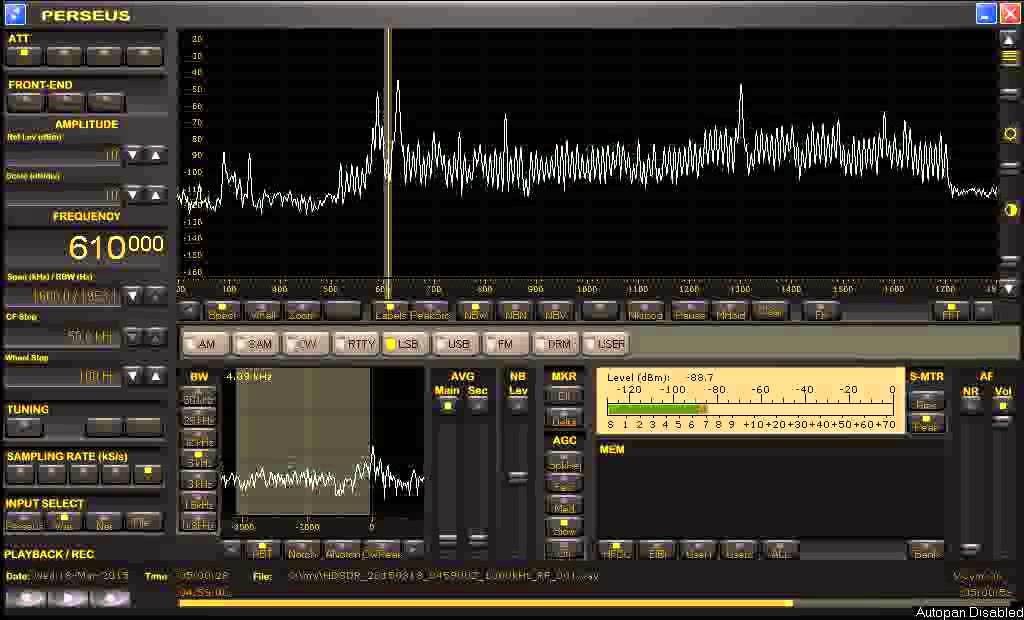Screen dimensions: 1024x620
Task: Enable AGC SpkRej button
Action: [x=564, y=463]
